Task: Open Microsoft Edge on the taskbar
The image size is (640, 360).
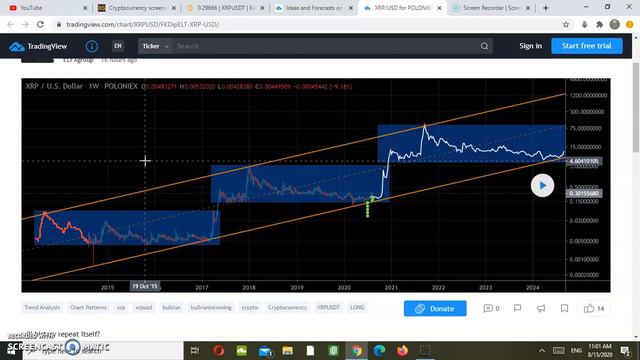Action: tap(380, 351)
